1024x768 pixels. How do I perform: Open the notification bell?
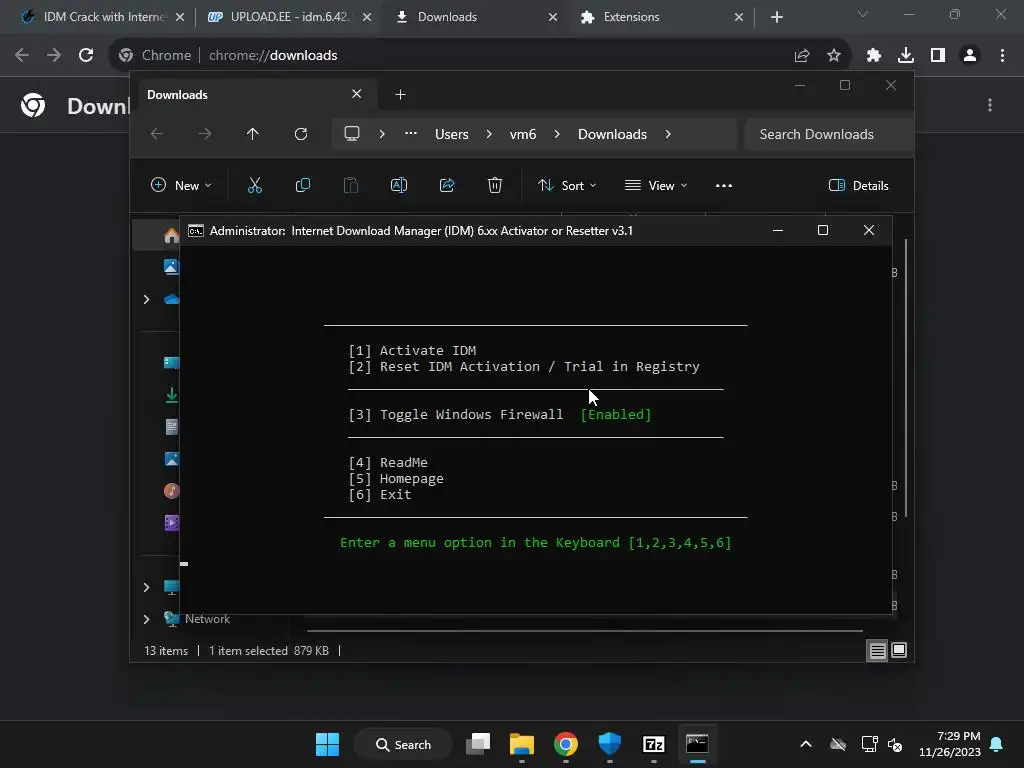pyautogui.click(x=997, y=744)
